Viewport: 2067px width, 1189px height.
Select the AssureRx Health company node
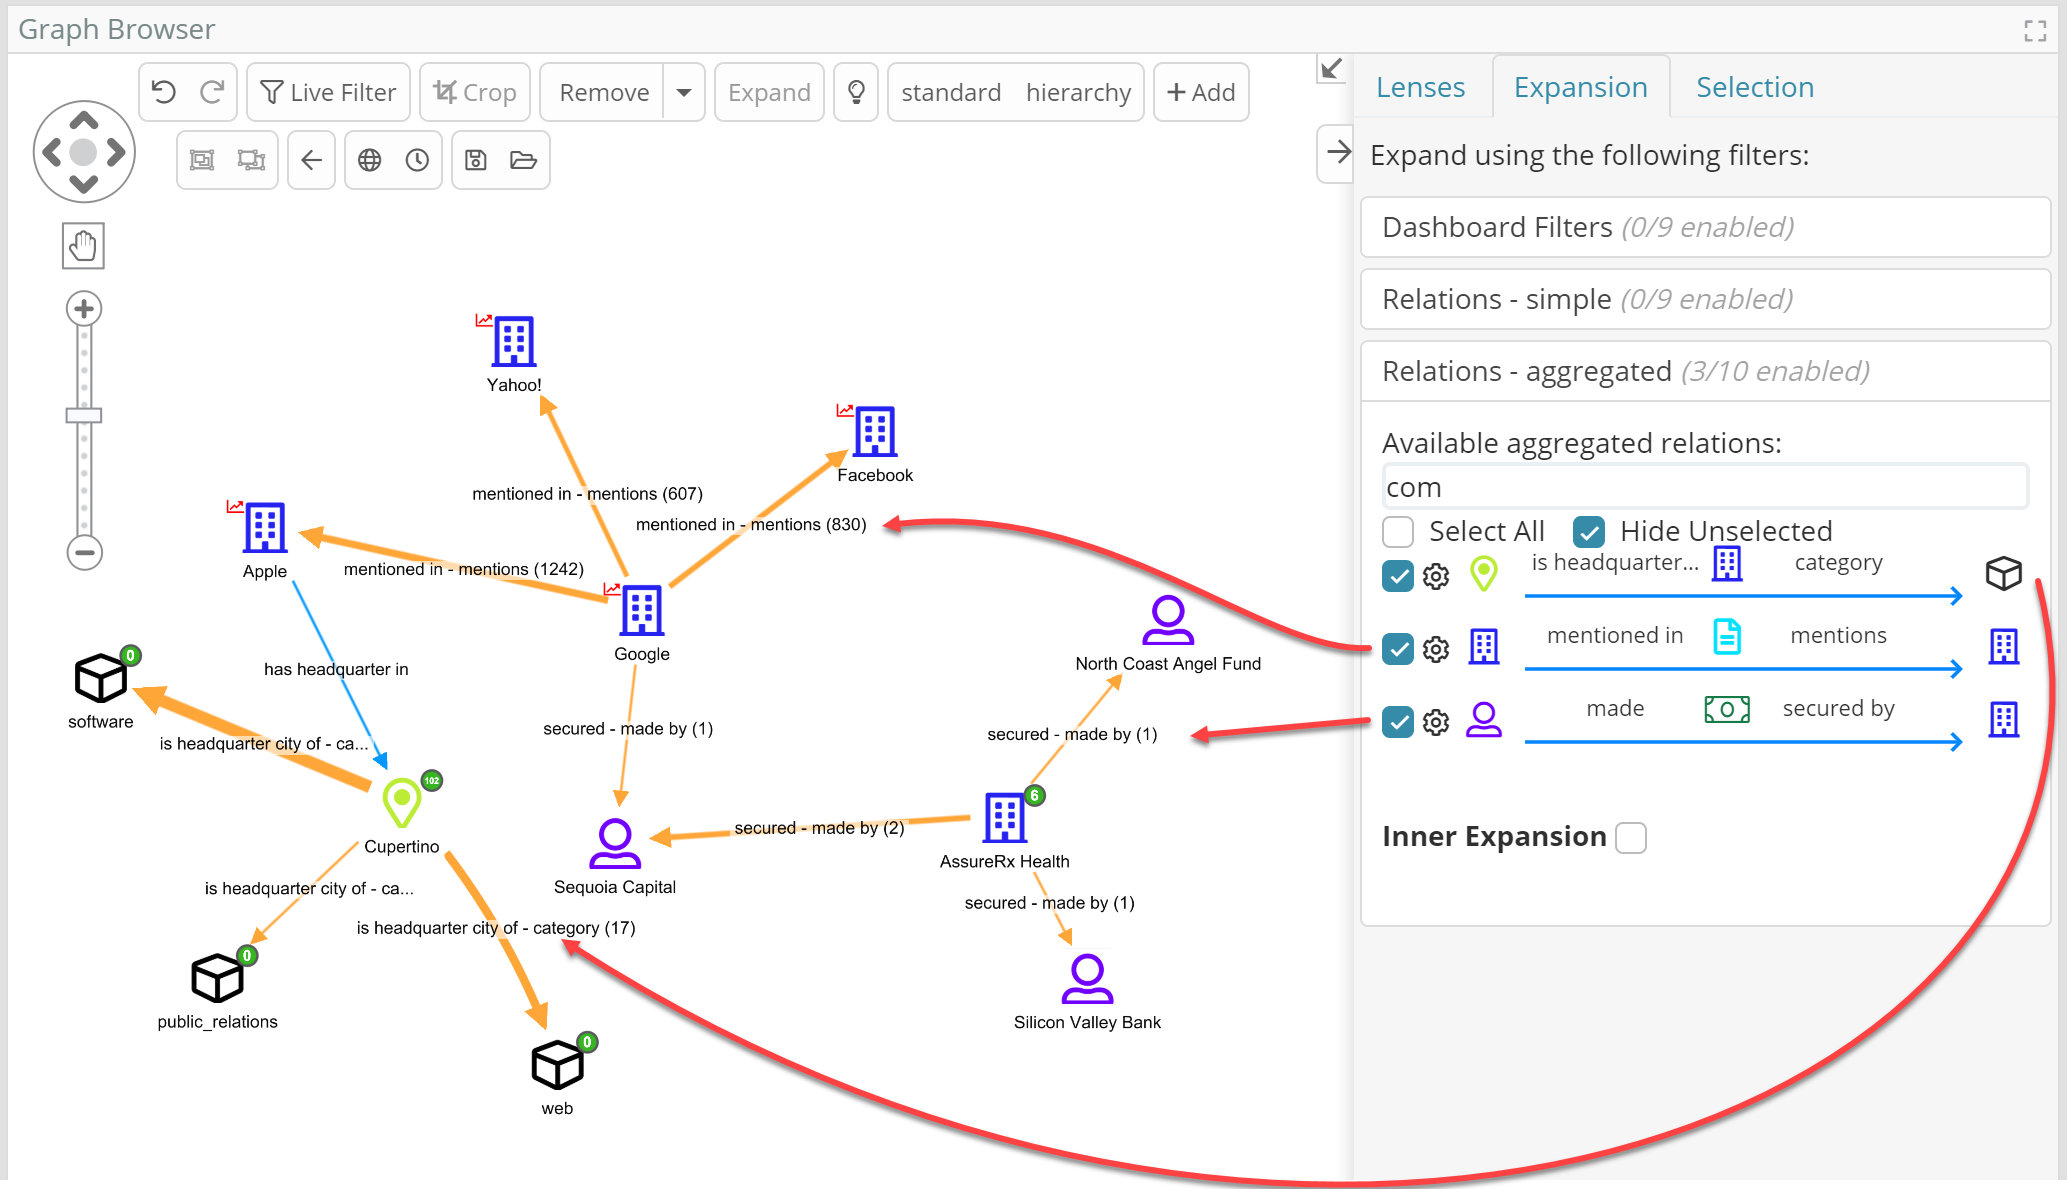point(1005,818)
